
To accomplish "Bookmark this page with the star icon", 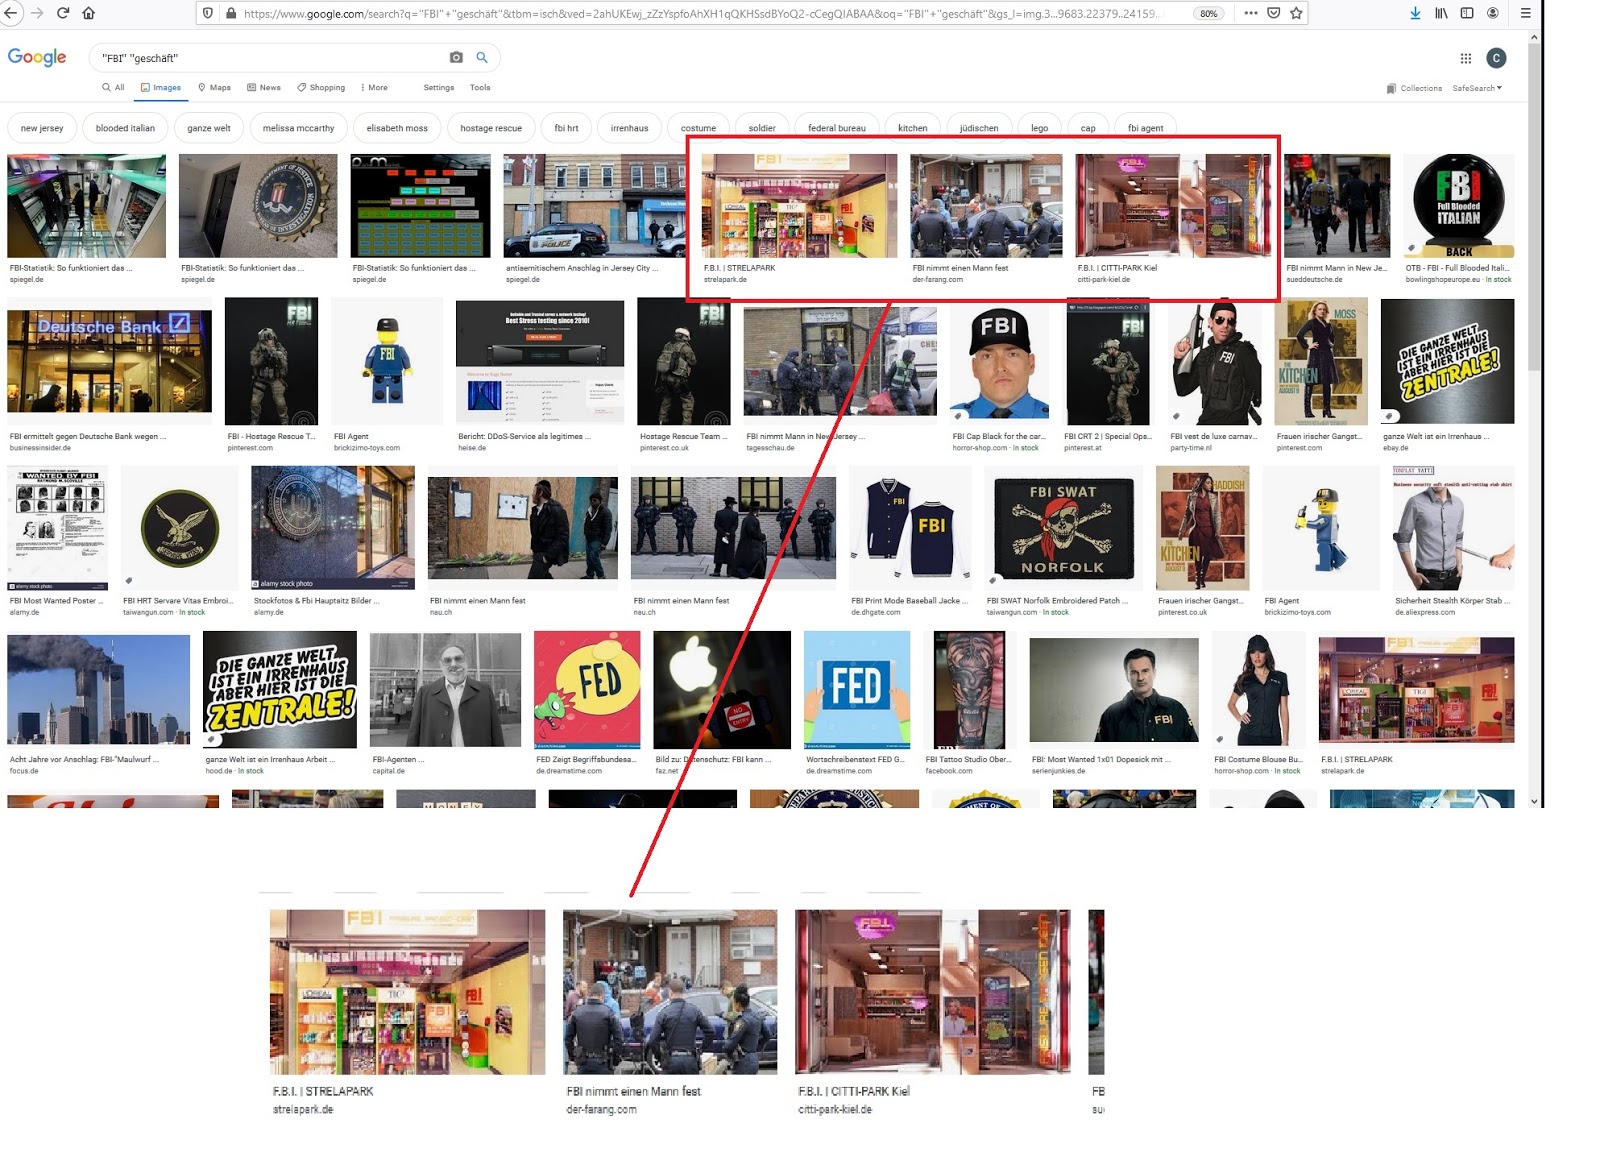I will click(1296, 13).
